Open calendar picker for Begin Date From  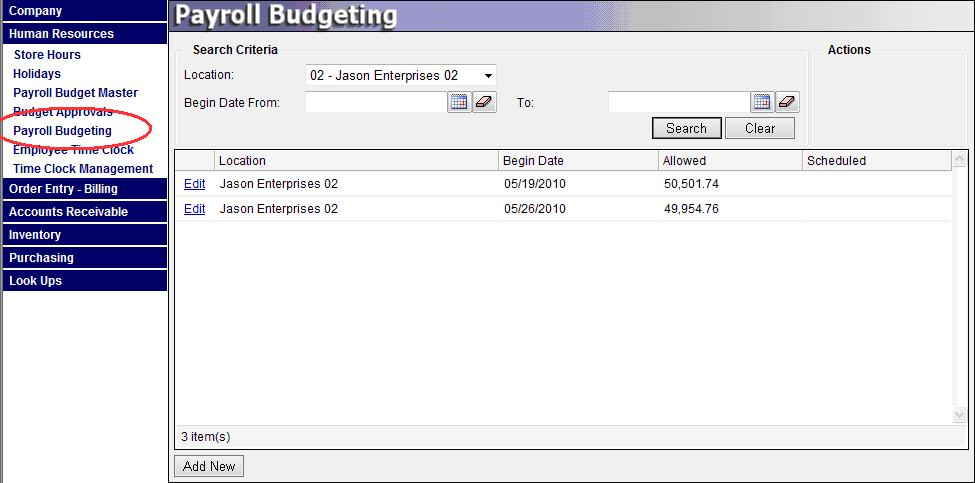coord(458,102)
